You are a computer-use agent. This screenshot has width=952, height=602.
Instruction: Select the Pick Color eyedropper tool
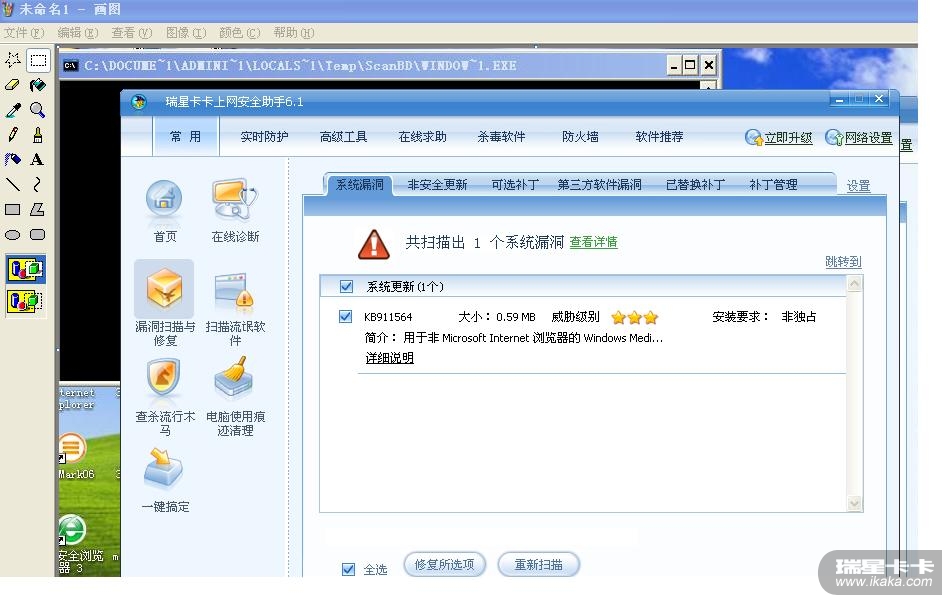click(x=13, y=110)
